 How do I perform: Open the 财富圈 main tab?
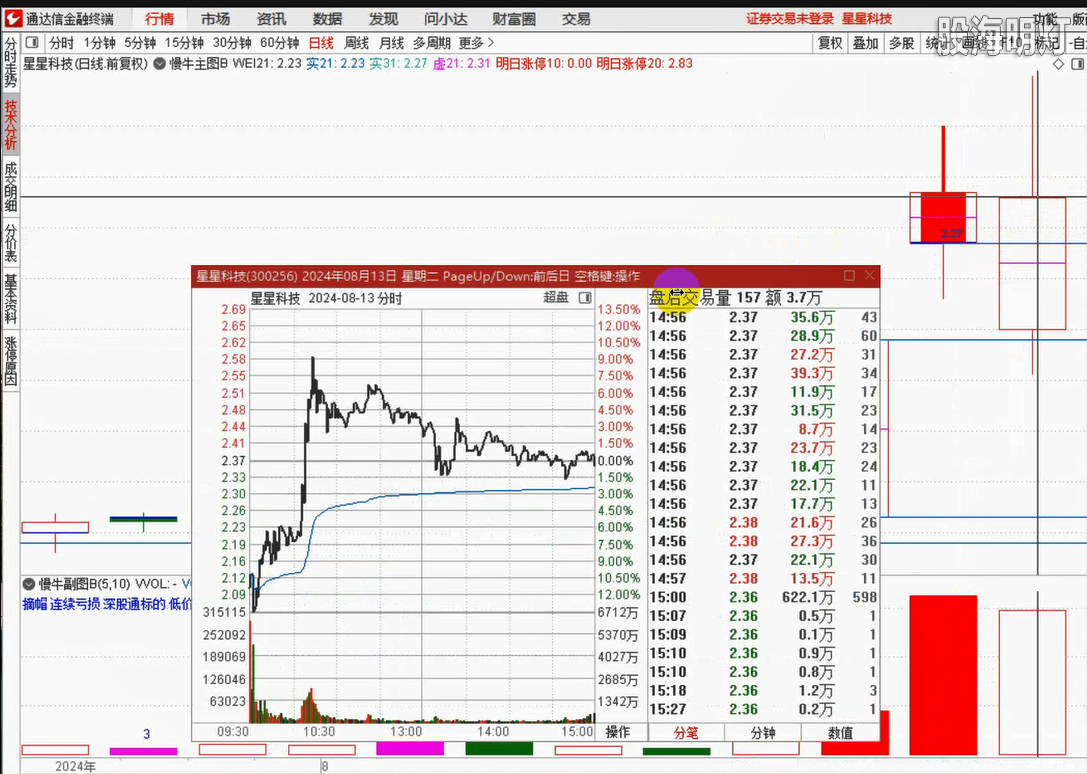(514, 19)
